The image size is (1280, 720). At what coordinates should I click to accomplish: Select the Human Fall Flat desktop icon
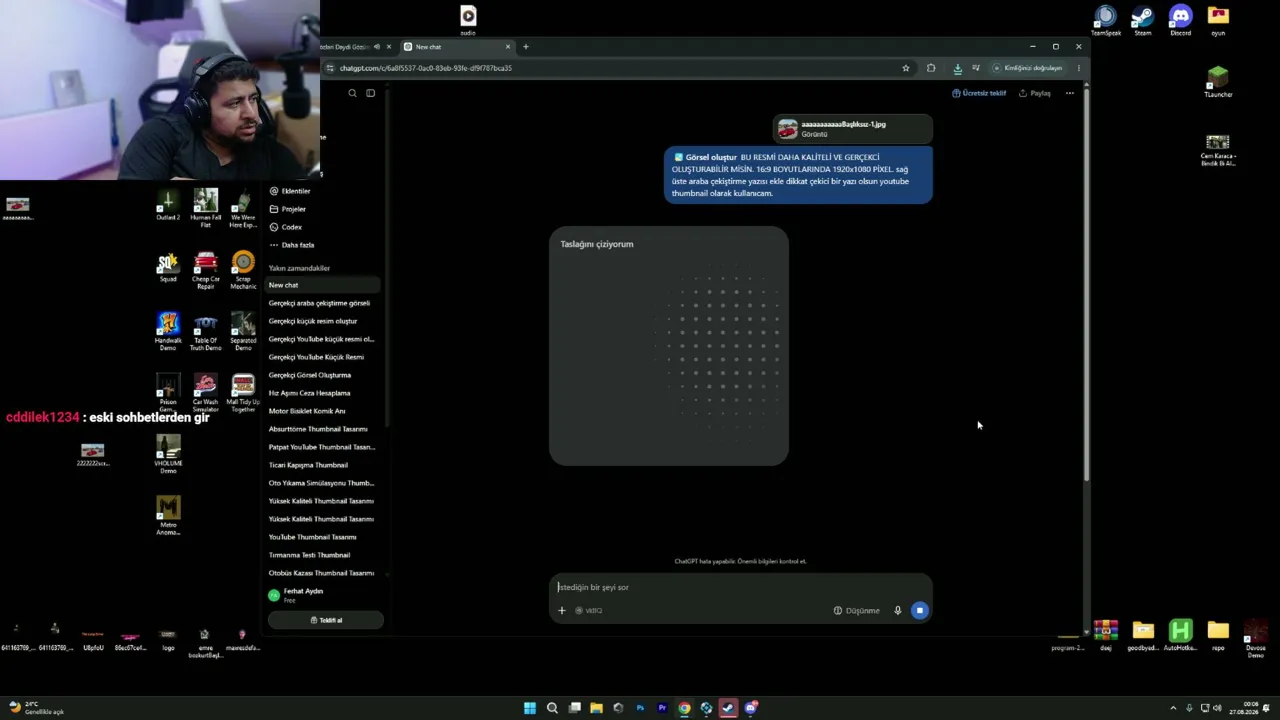pyautogui.click(x=206, y=208)
